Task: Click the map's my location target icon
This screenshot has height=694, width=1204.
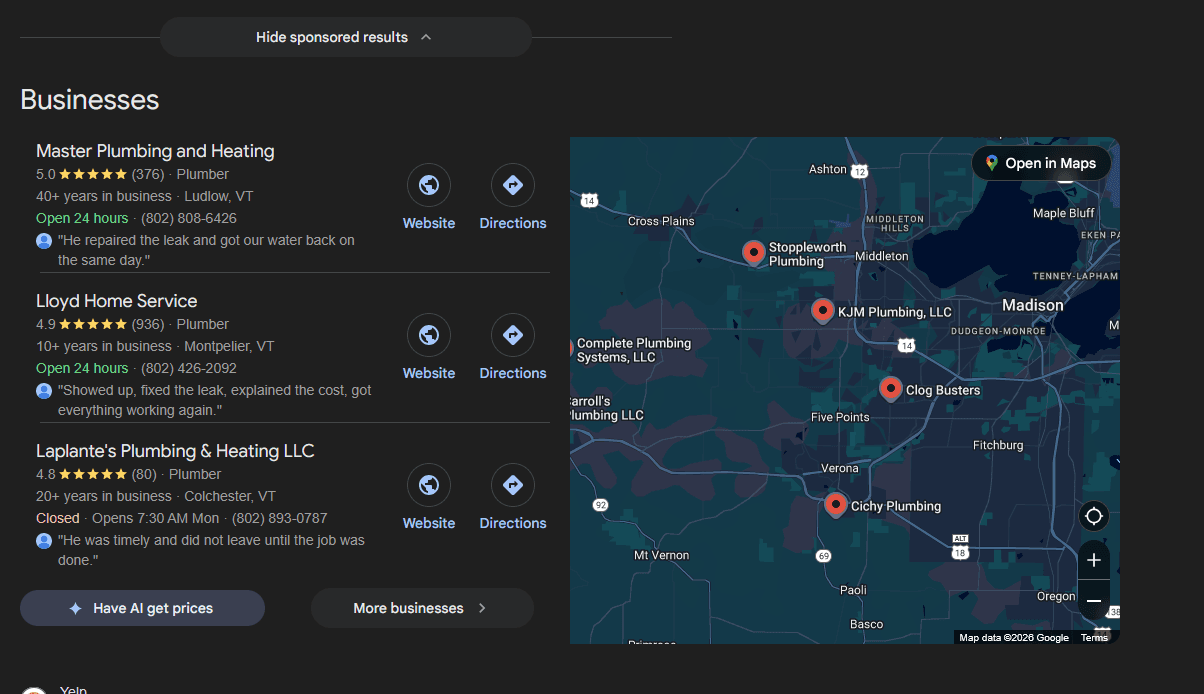Action: tap(1093, 516)
